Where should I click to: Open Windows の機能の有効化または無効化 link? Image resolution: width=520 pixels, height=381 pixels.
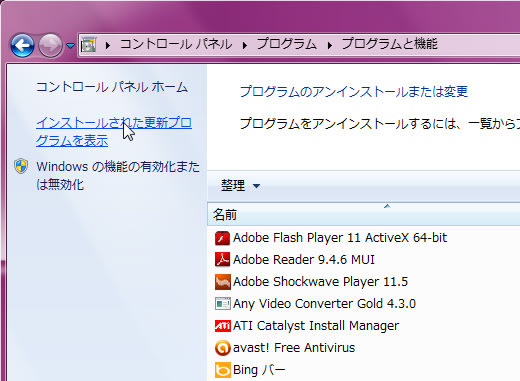click(118, 175)
